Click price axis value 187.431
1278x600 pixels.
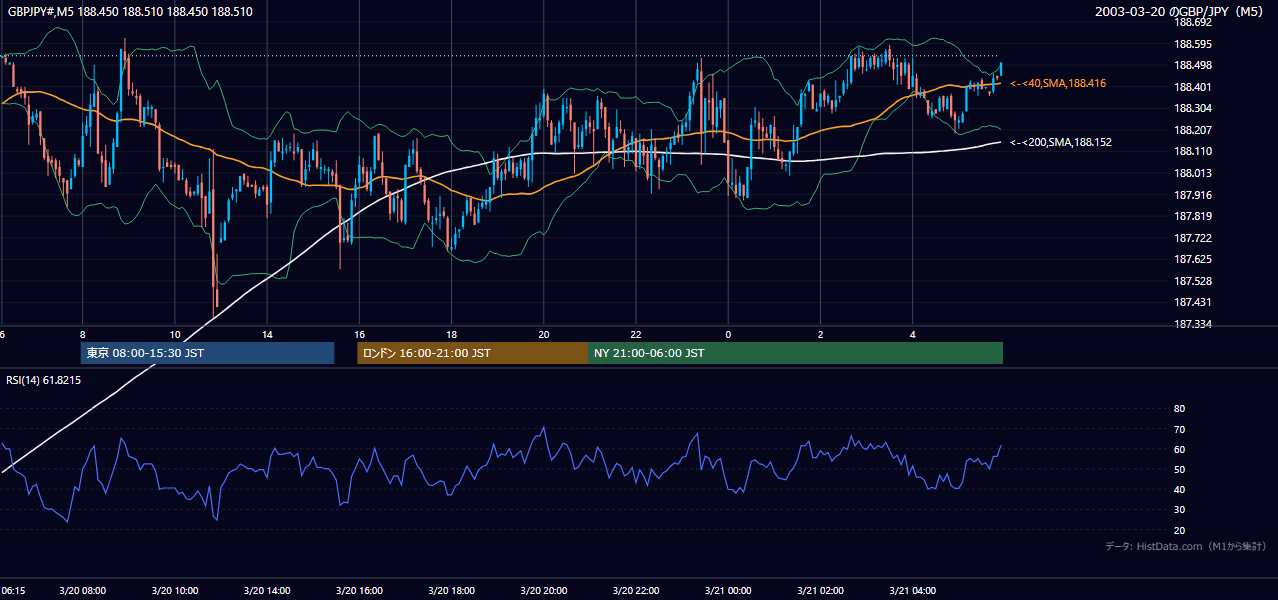[1192, 302]
